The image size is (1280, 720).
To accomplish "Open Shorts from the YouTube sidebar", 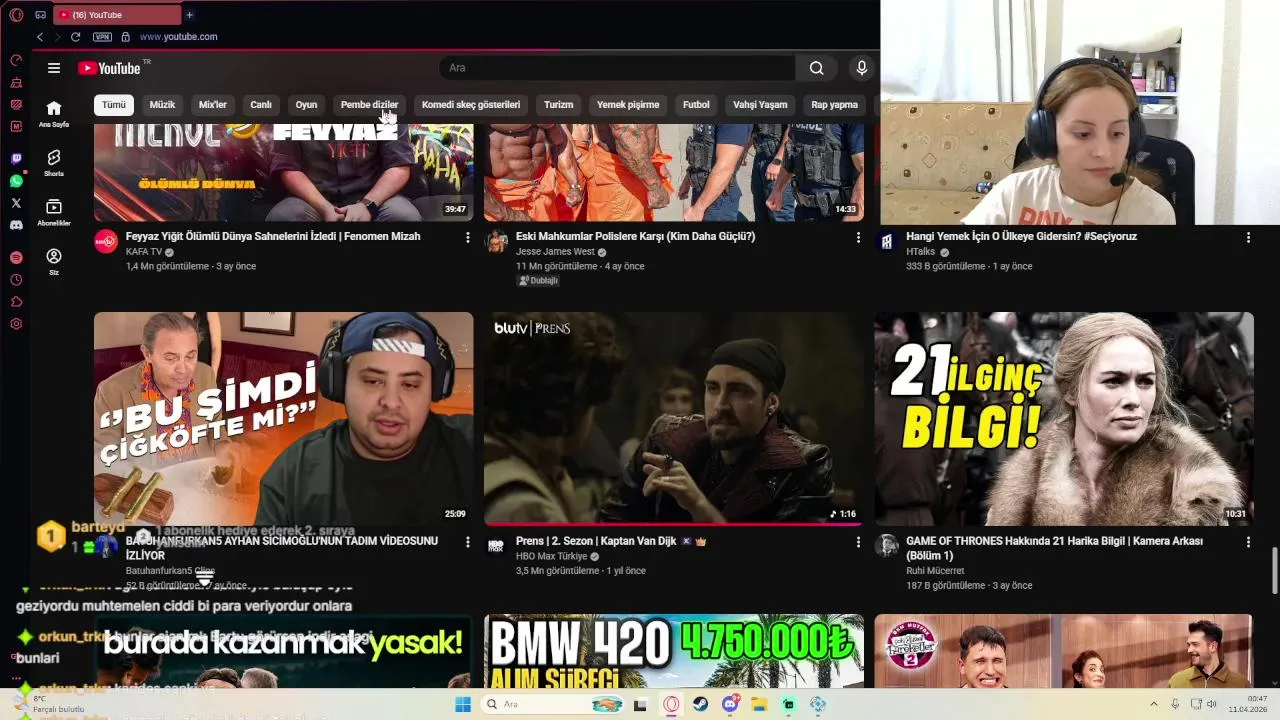I will click(54, 163).
